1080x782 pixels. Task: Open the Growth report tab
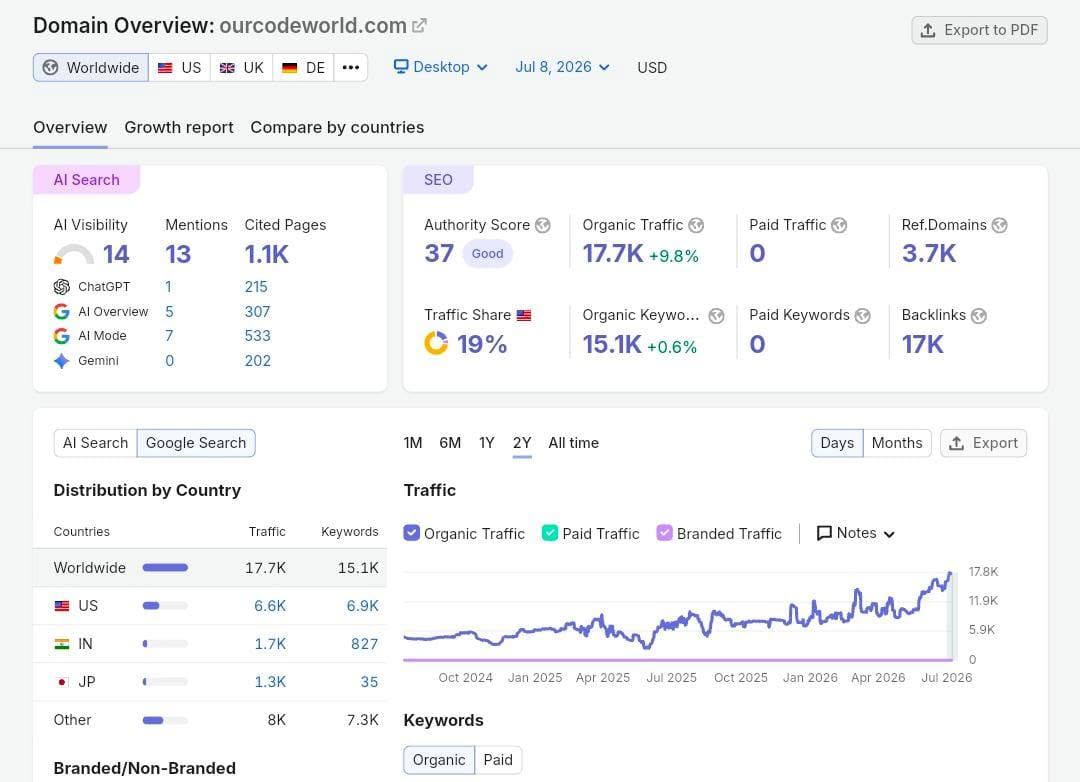point(179,127)
